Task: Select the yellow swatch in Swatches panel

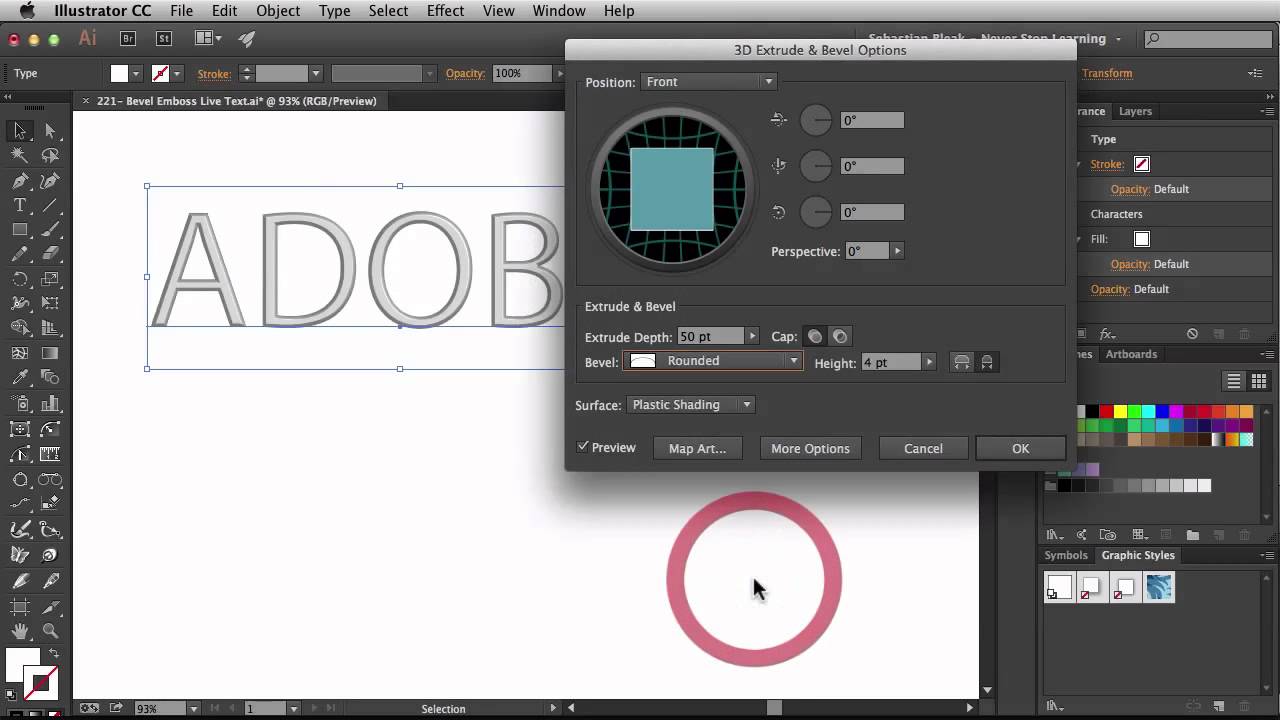Action: click(1120, 411)
